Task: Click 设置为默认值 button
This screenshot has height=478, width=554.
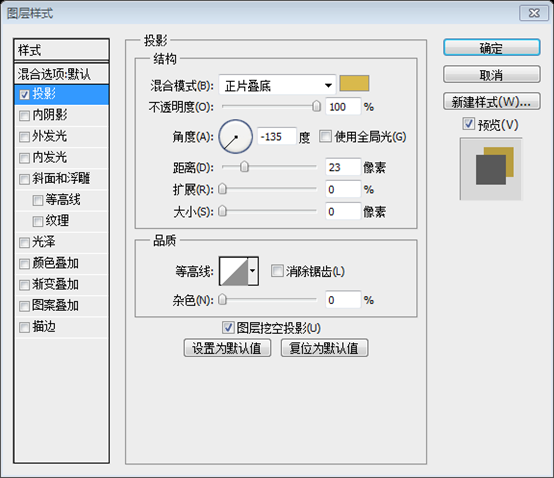Action: (227, 348)
